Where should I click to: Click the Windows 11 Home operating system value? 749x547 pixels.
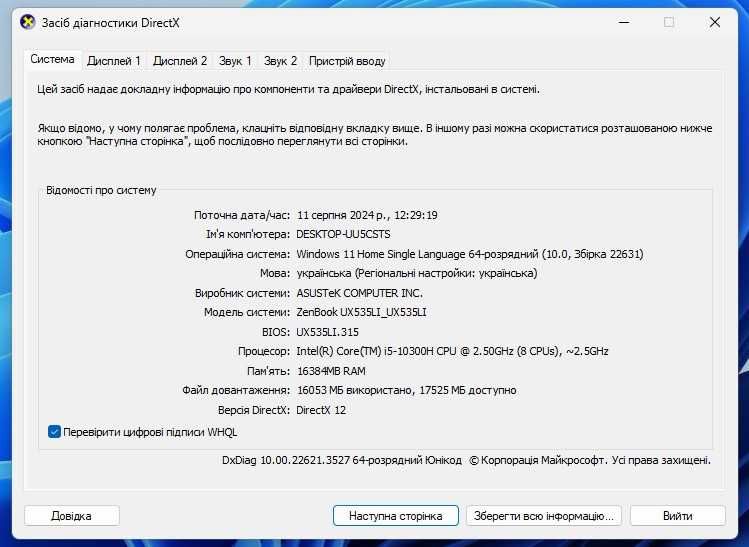tap(470, 254)
